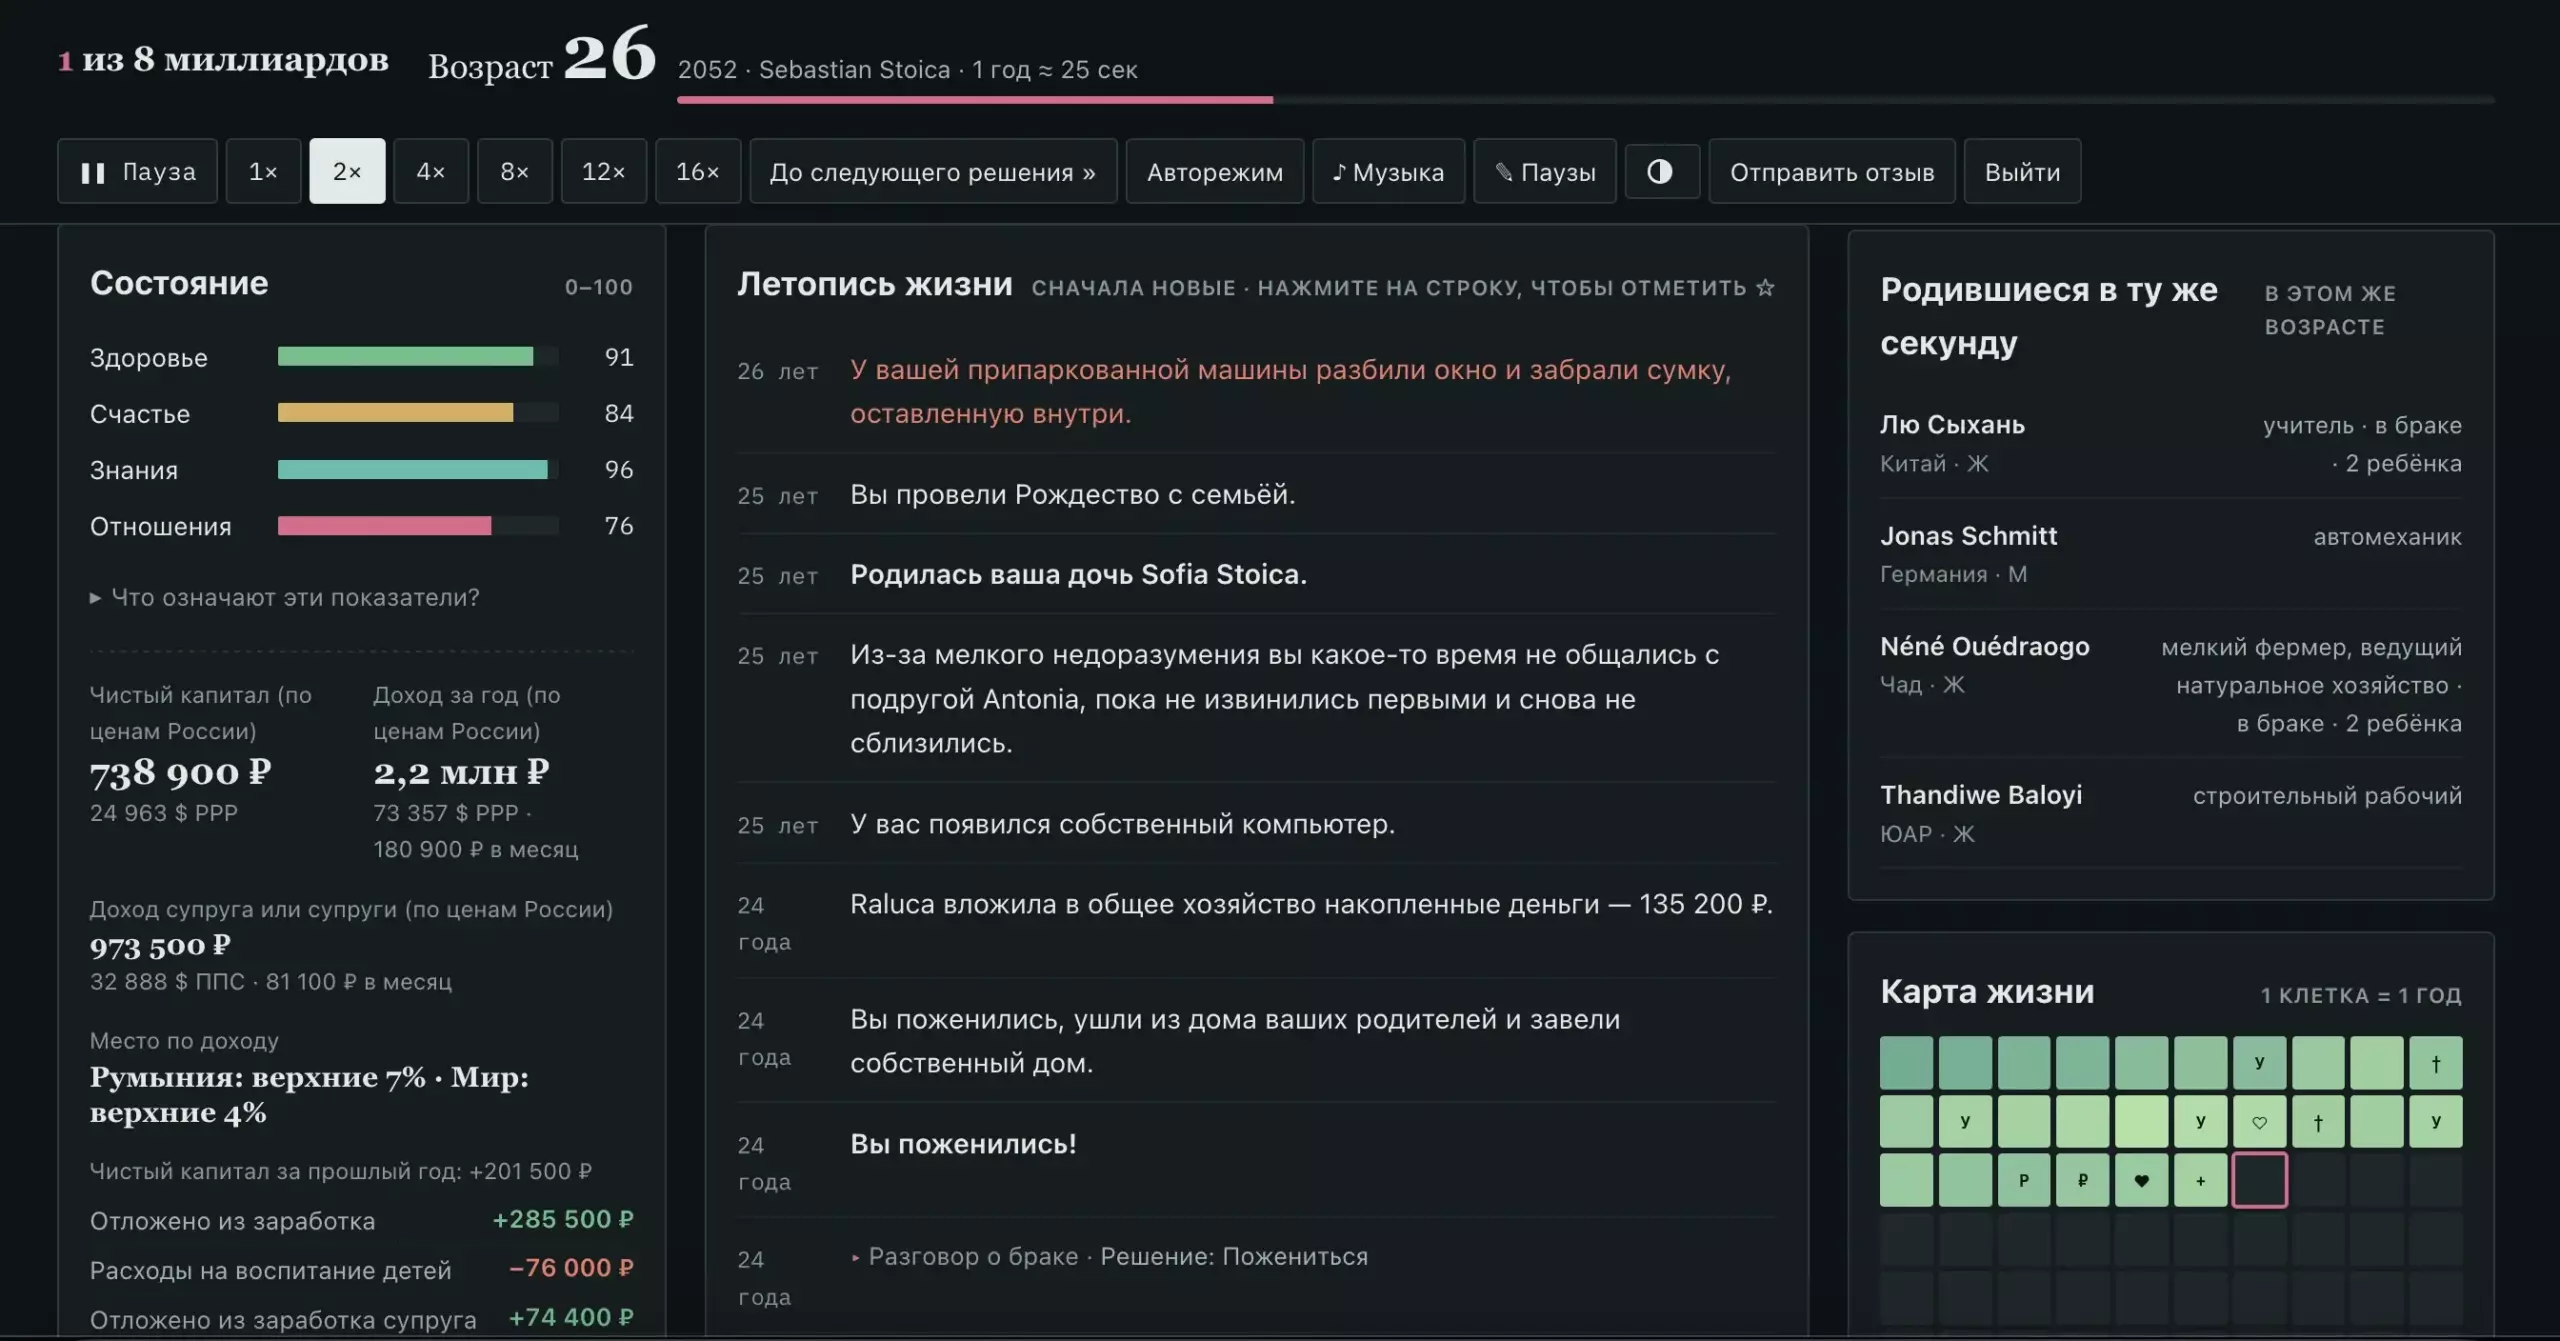Toggle the contrast theme icon
Screen dimensions: 2560x1341
pyautogui.click(x=1662, y=172)
